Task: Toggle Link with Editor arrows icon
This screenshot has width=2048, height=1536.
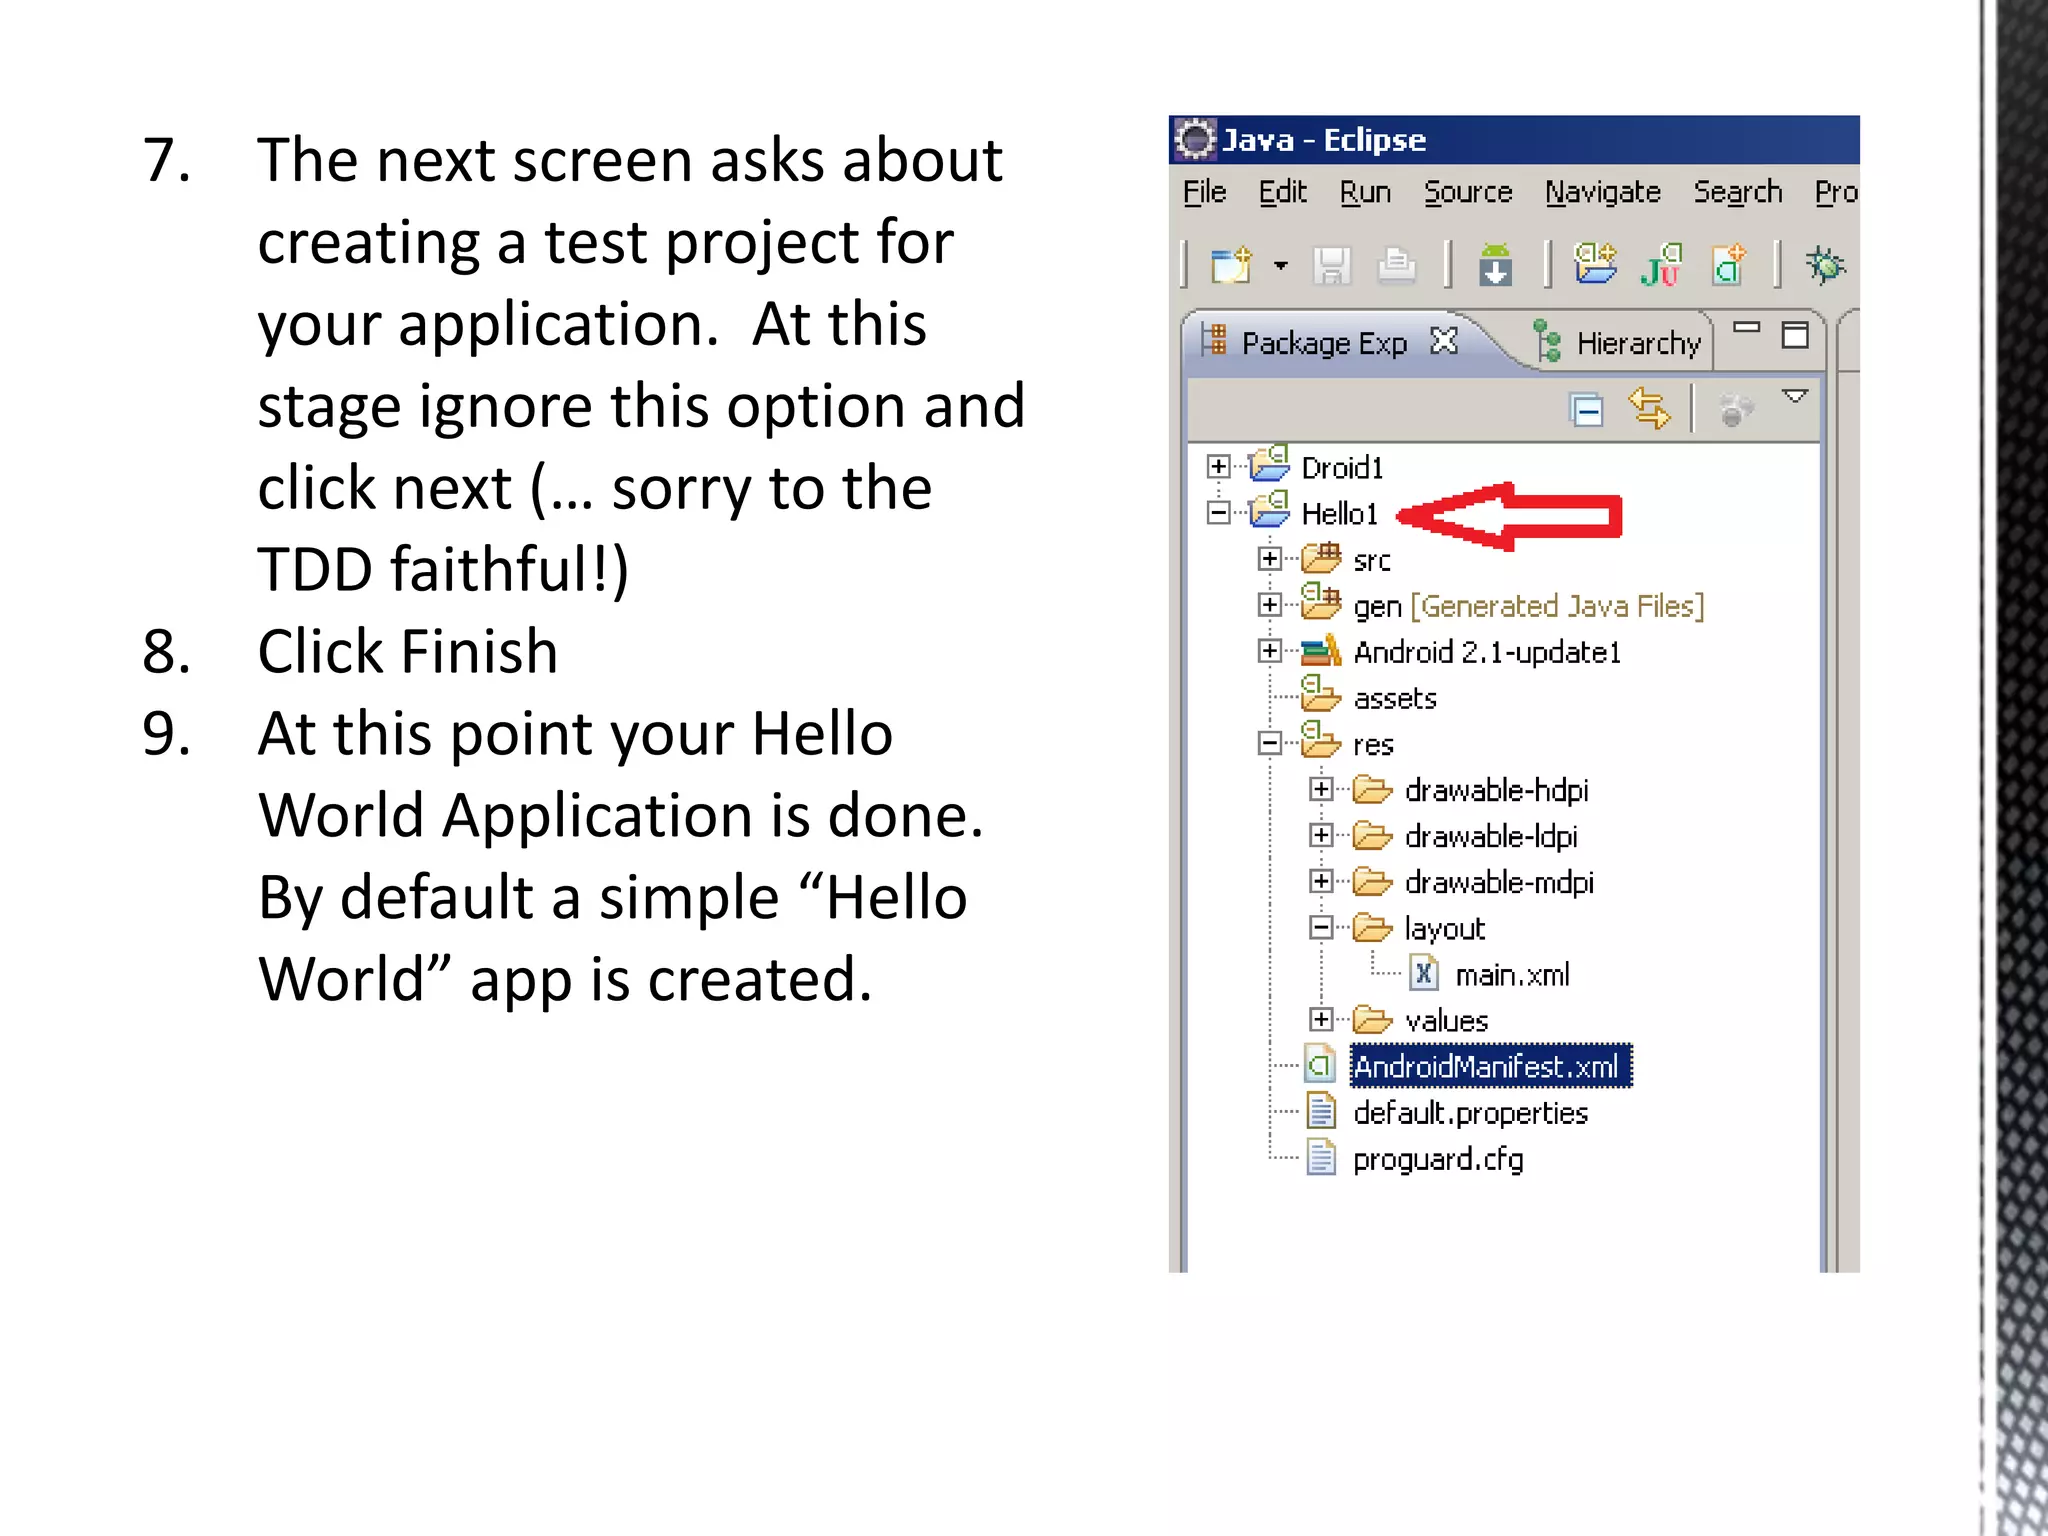Action: (1649, 409)
